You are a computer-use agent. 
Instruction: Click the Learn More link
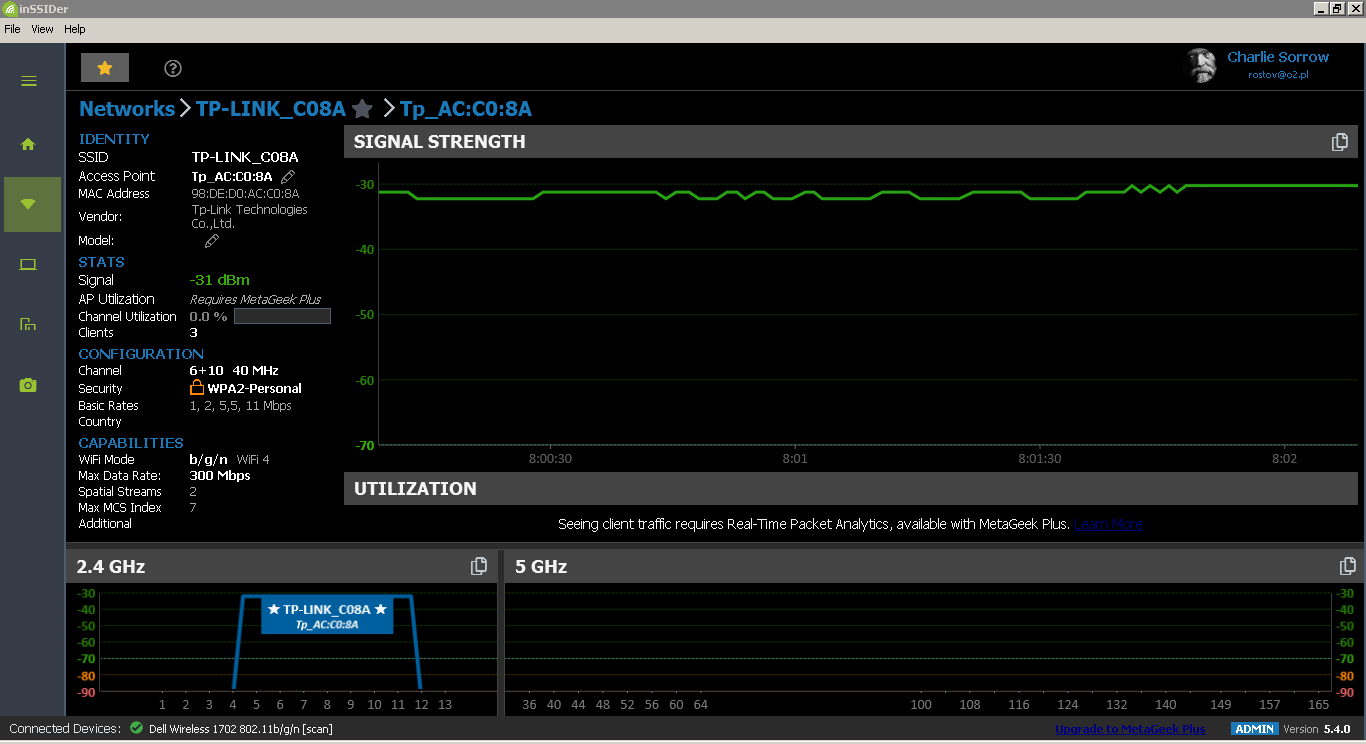tap(1108, 523)
